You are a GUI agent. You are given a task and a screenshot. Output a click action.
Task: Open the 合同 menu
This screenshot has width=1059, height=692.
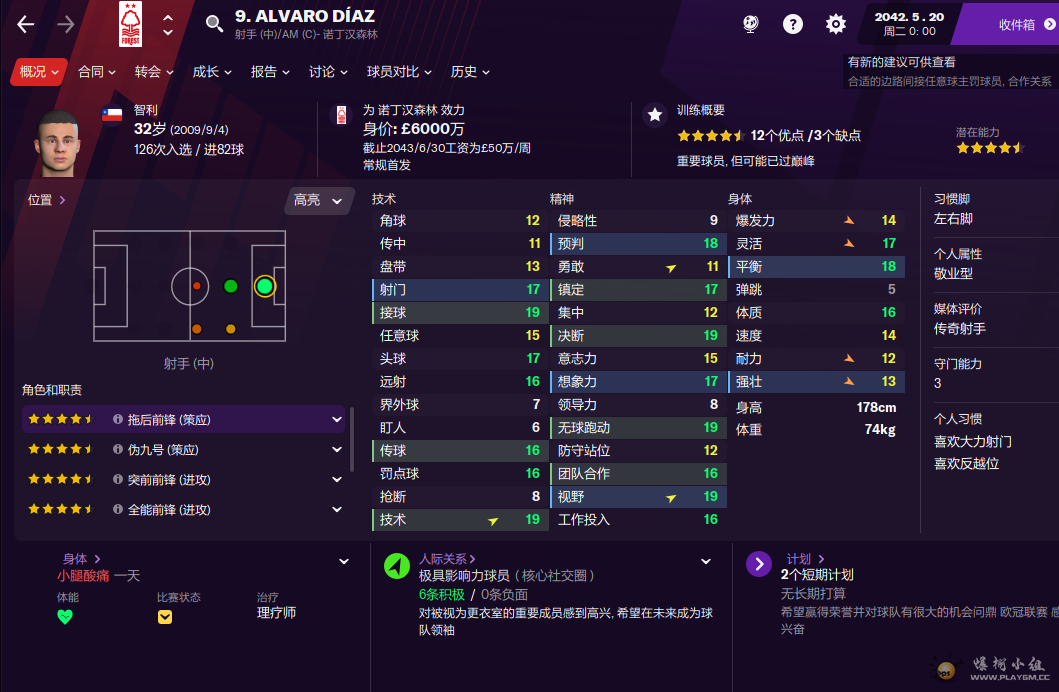(97, 72)
